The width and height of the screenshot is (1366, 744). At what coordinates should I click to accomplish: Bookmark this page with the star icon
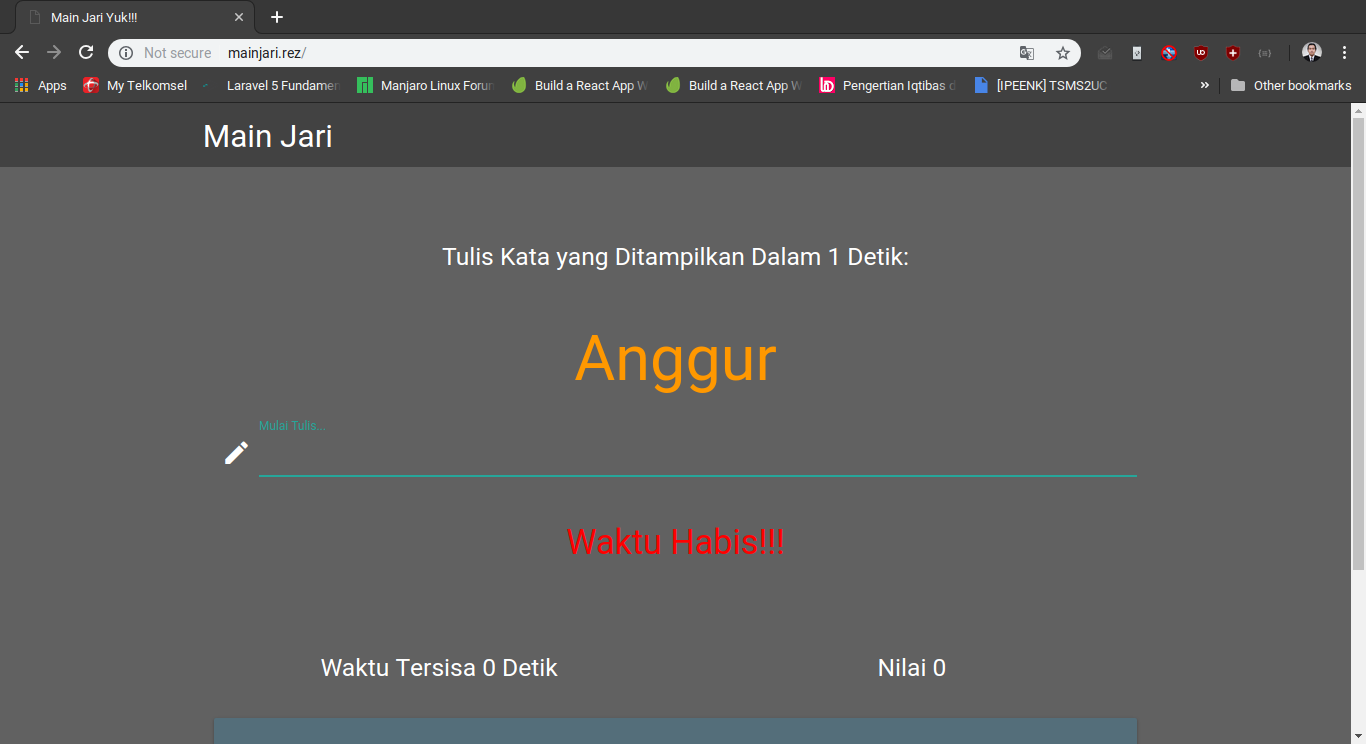(x=1062, y=53)
